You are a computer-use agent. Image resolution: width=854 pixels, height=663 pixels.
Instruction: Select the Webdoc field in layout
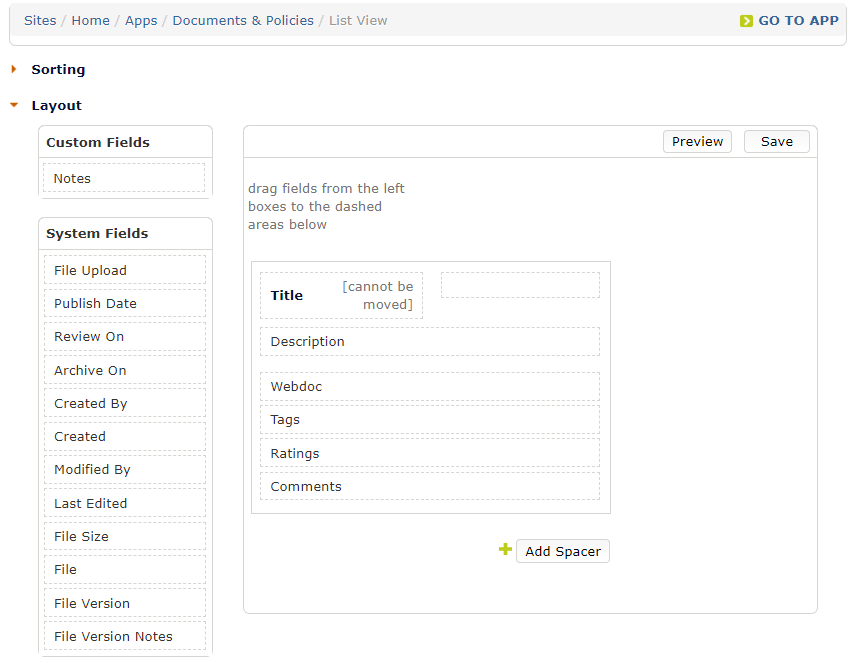pos(430,386)
